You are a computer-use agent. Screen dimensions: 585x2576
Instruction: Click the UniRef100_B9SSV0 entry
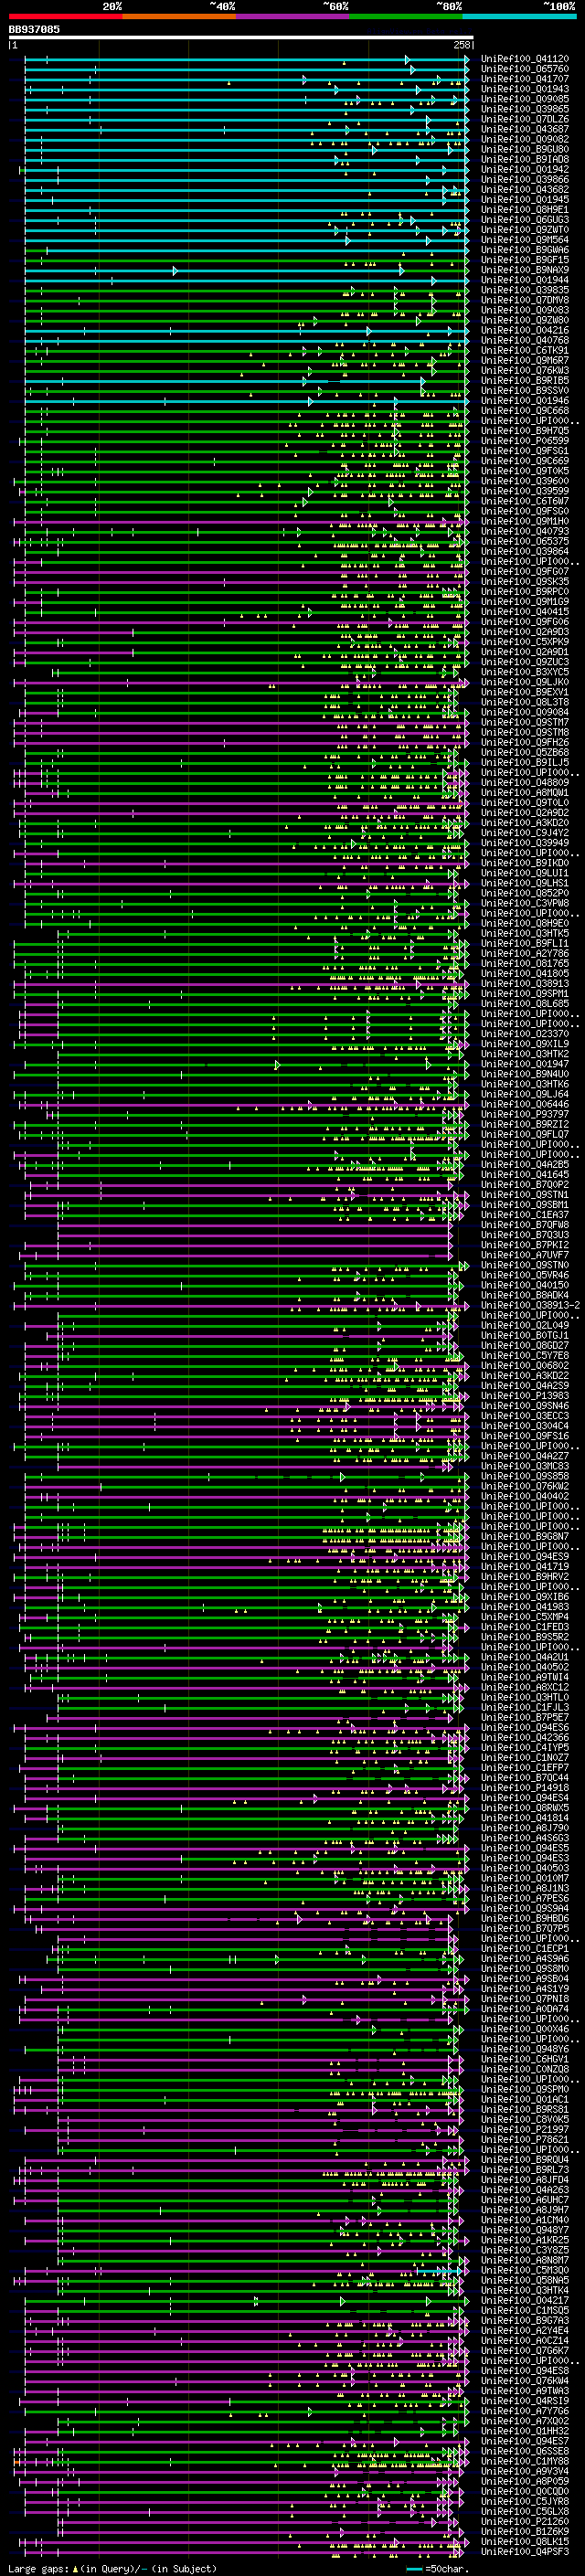pyautogui.click(x=525, y=391)
